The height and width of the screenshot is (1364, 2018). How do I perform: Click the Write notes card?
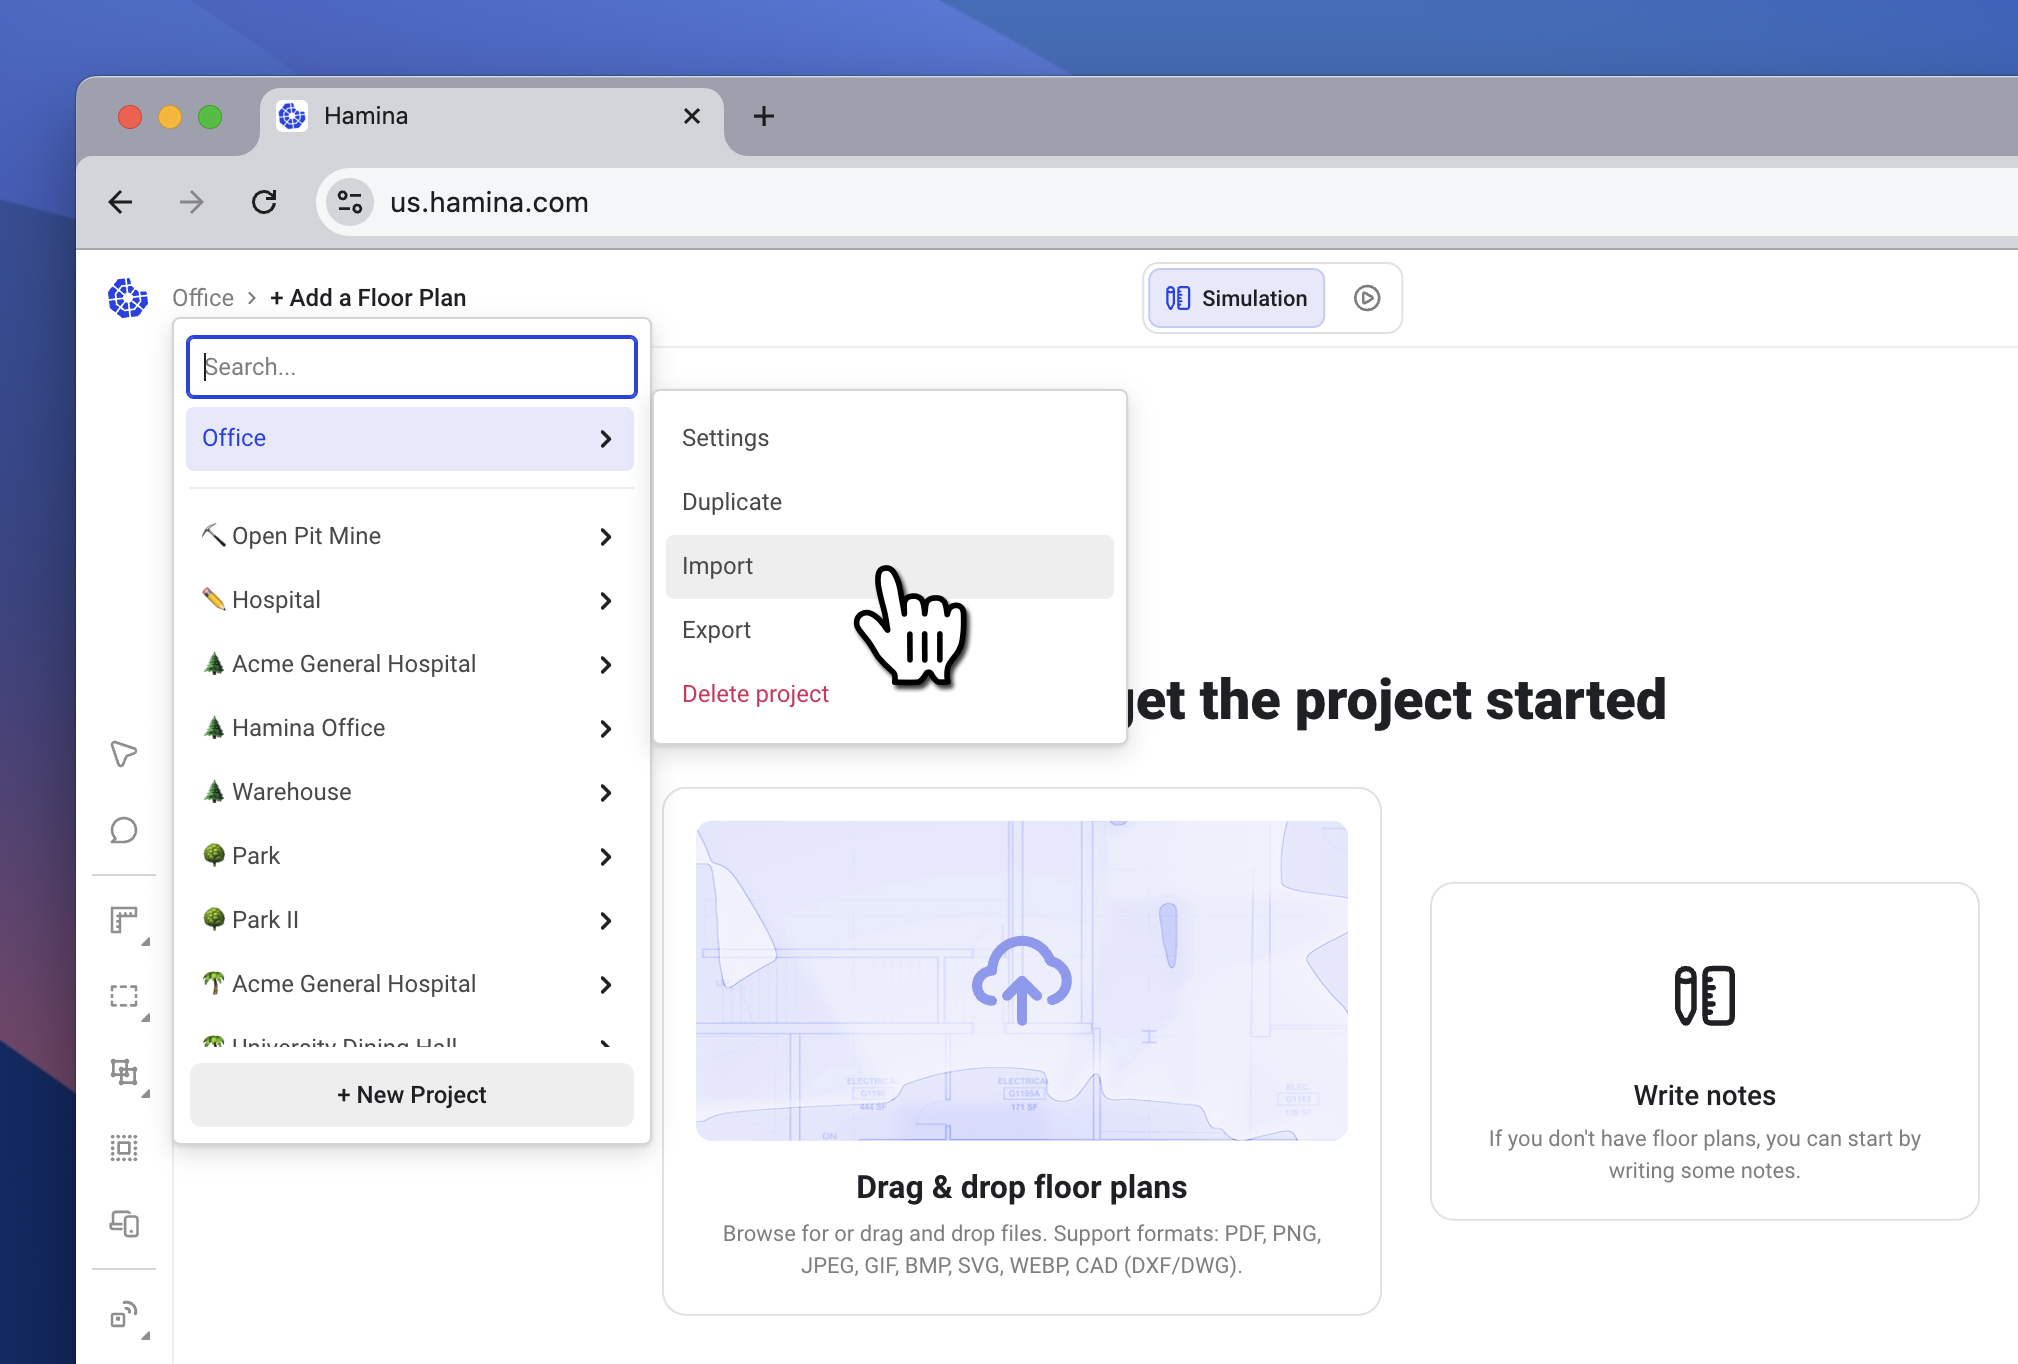[x=1704, y=1051]
